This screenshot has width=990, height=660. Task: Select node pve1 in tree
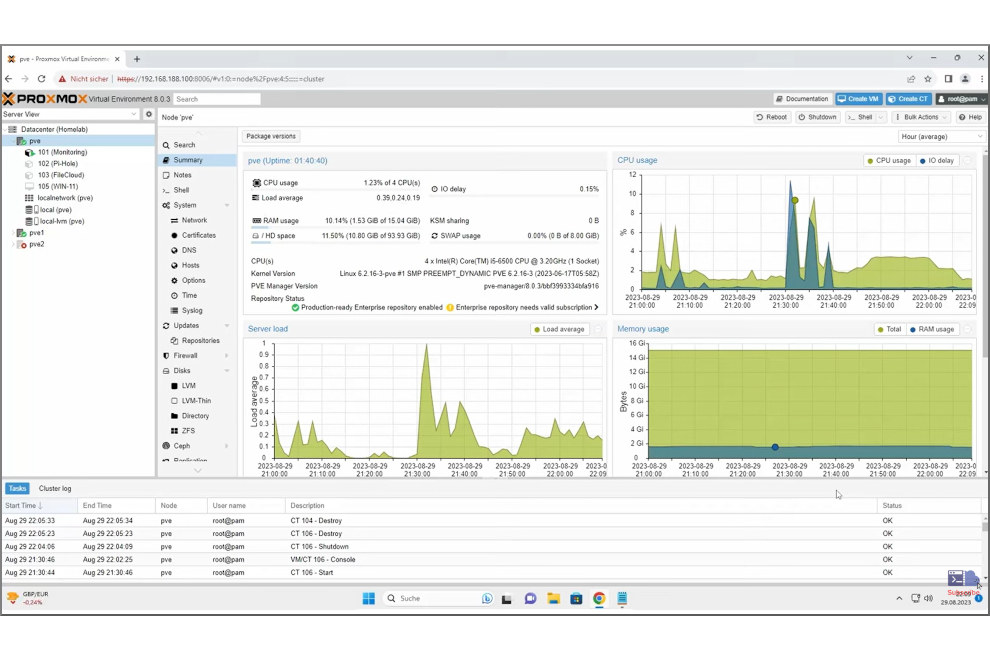(x=36, y=232)
